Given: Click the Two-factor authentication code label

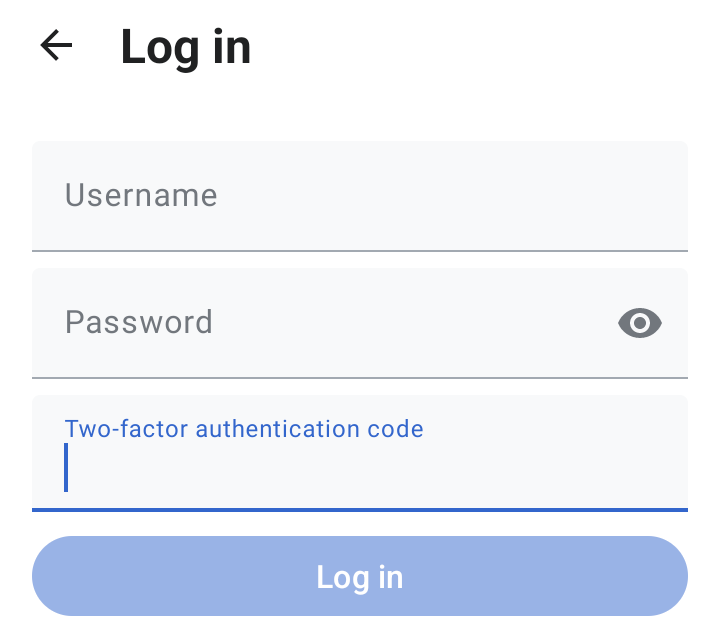Looking at the screenshot, I should (x=244, y=429).
